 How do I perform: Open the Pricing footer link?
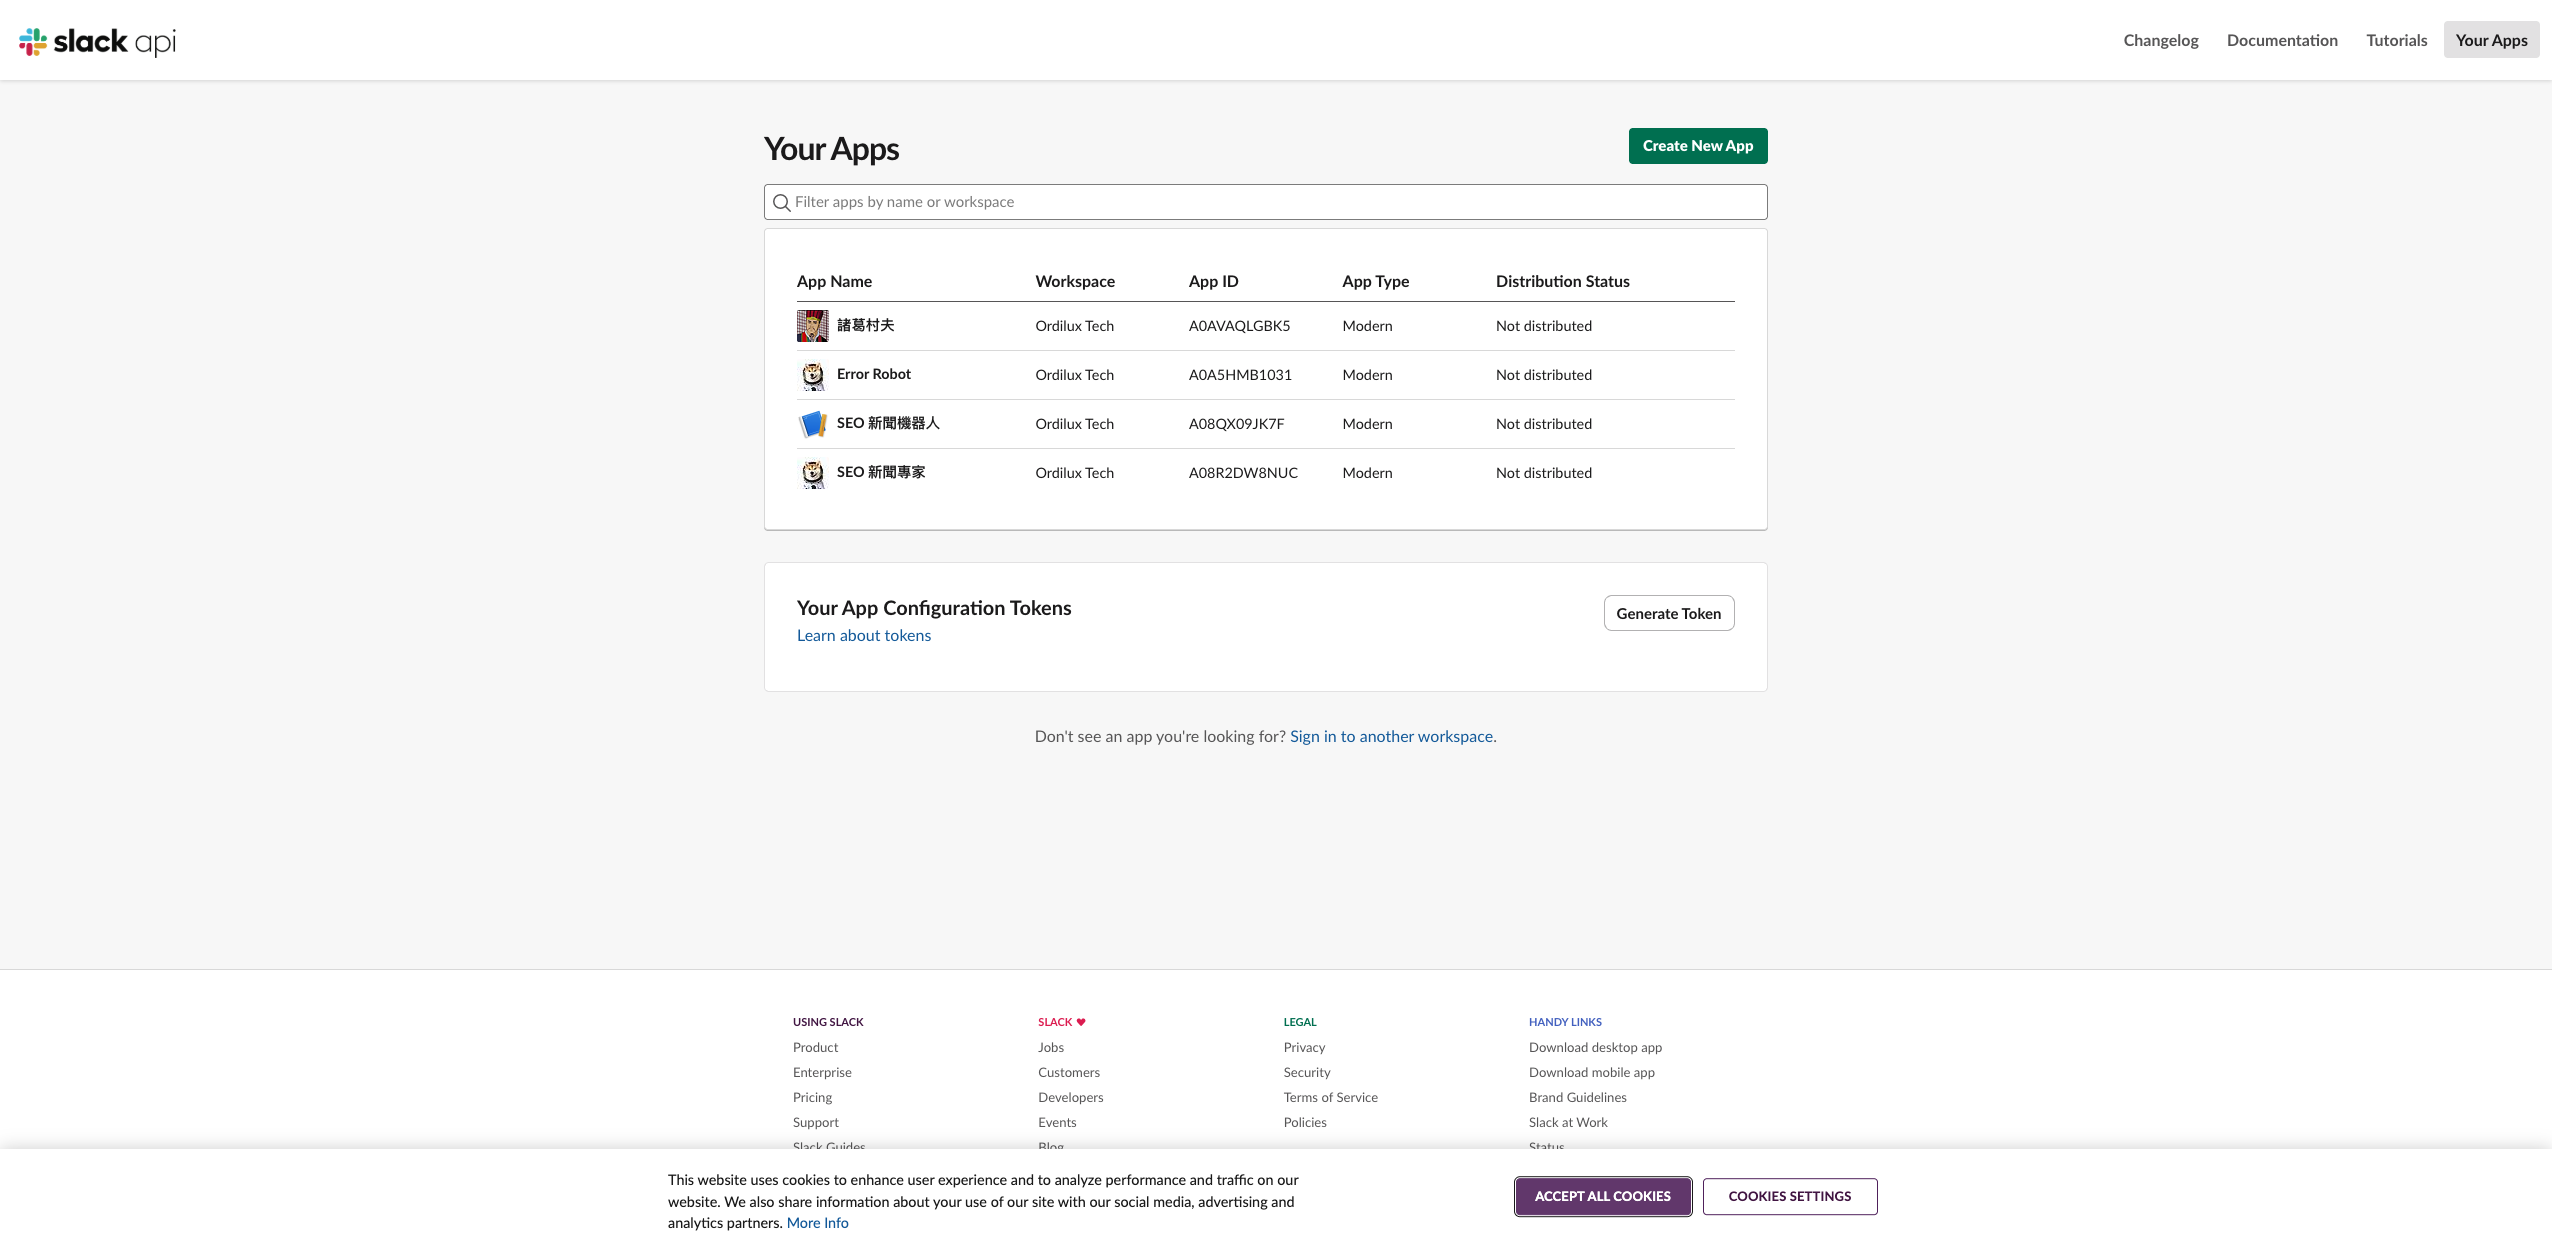pyautogui.click(x=812, y=1098)
